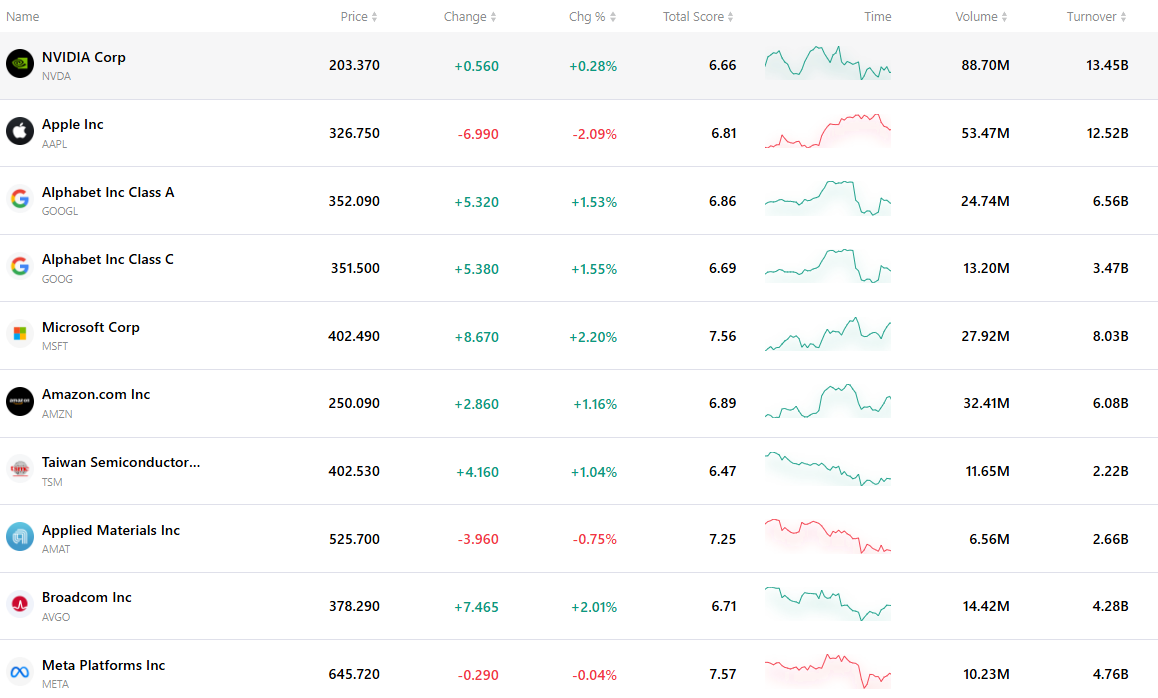
Task: View Apple Inc red sparkline chart
Action: [828, 131]
